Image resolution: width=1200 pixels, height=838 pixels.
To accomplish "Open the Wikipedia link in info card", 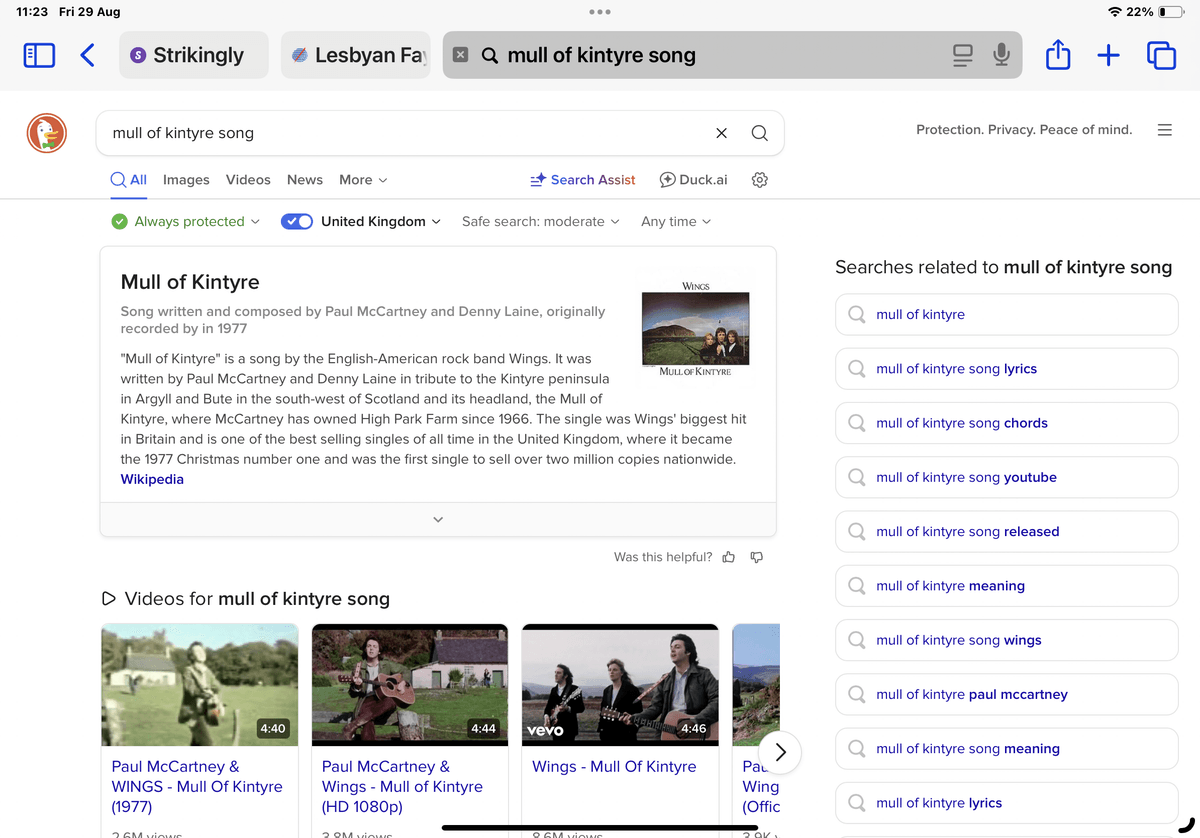I will point(152,479).
